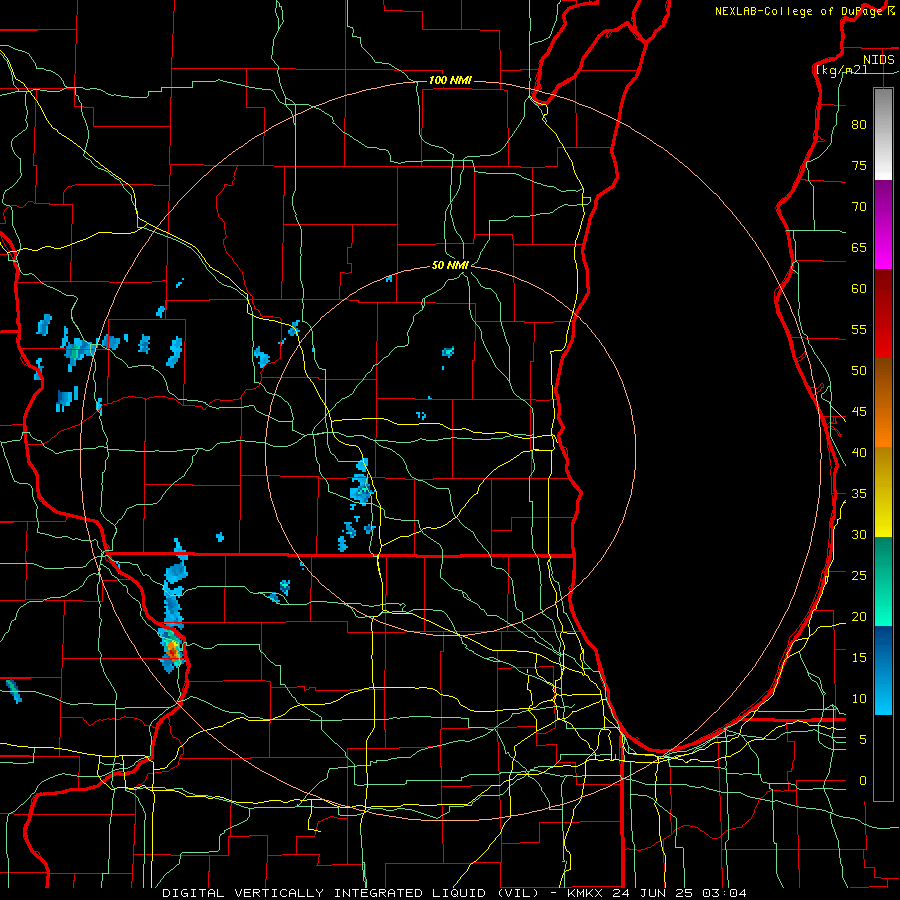Click the 15 value on the color scale
Screen dimensions: 900x900
(859, 657)
